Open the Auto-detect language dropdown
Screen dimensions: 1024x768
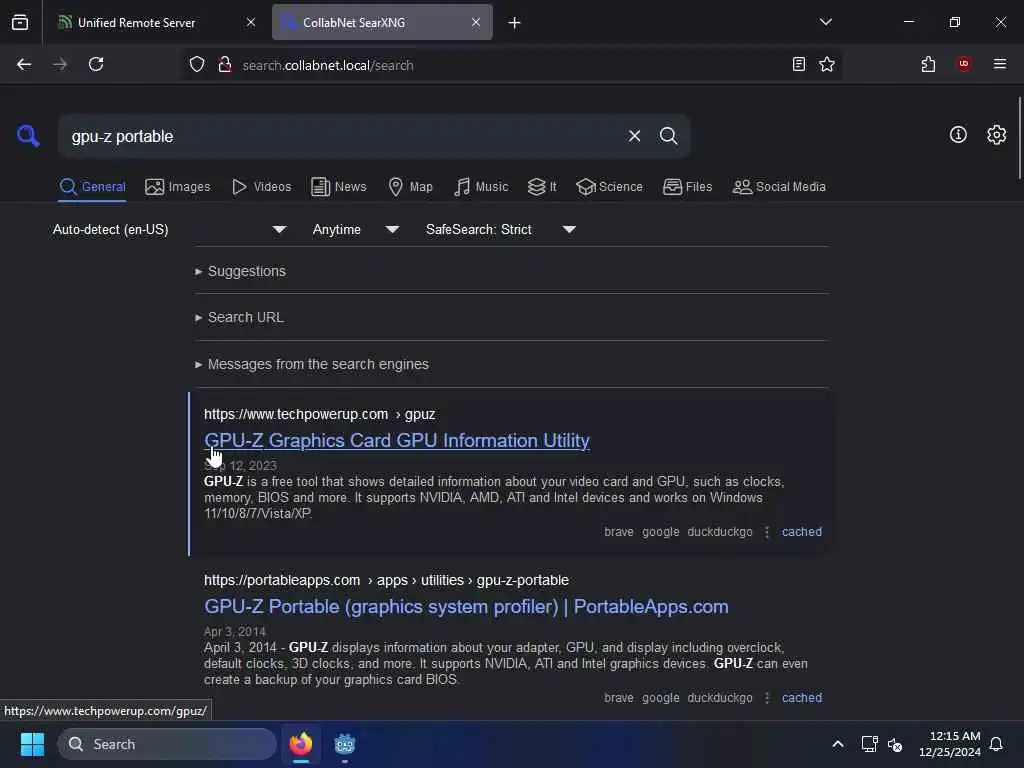(169, 229)
